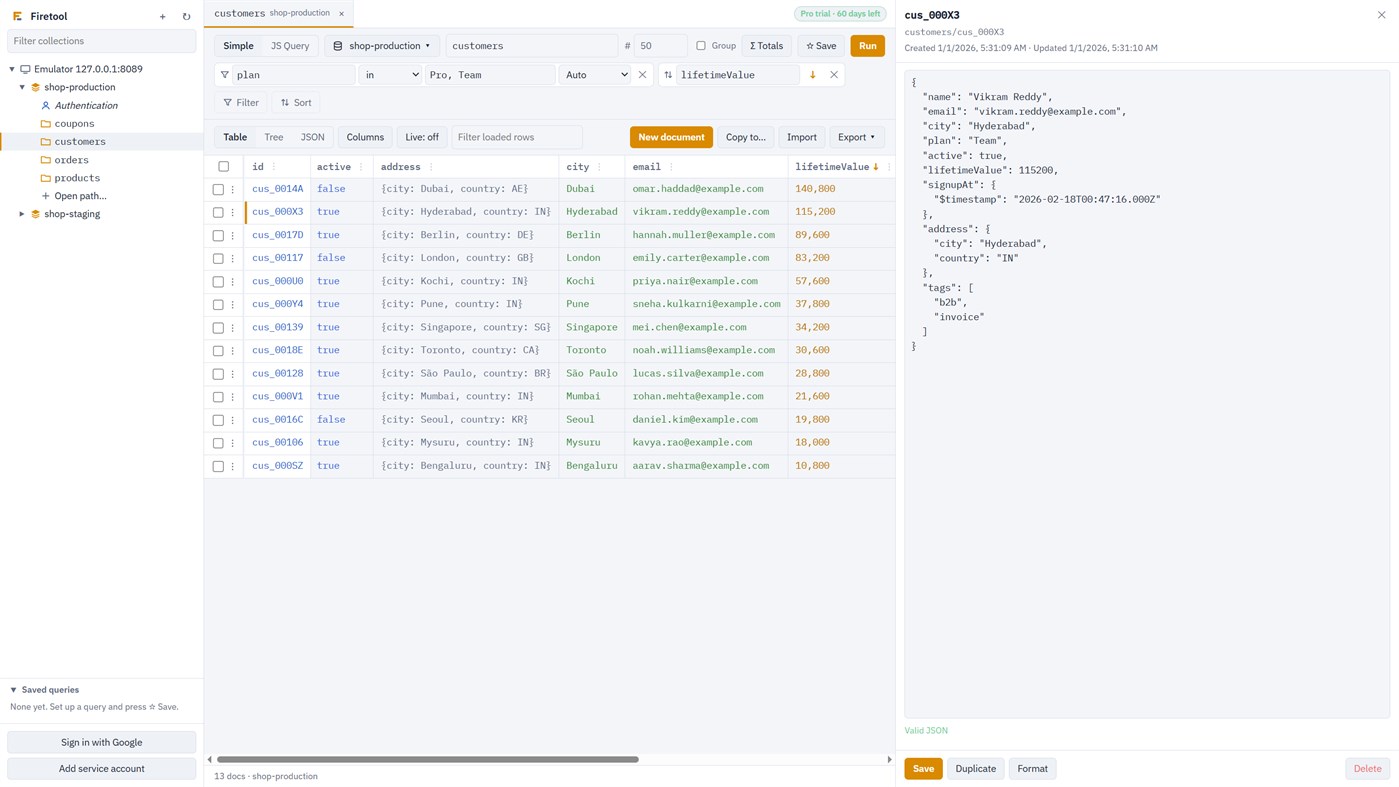Screen dimensions: 1399x787
Task: Click the Sign in with Google button
Action: click(101, 742)
